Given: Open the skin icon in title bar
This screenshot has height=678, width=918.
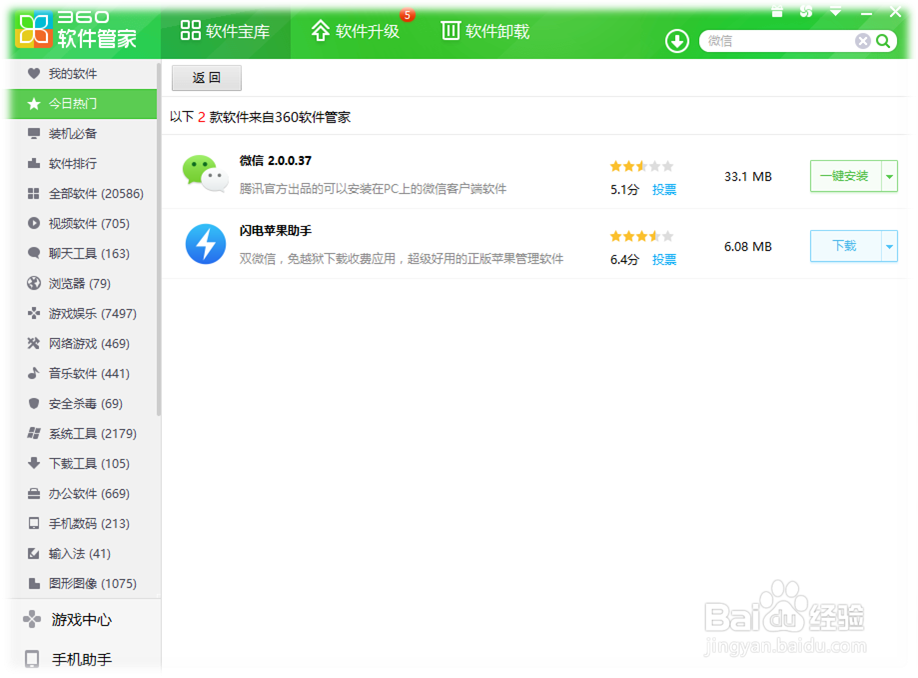Looking at the screenshot, I should [x=806, y=11].
